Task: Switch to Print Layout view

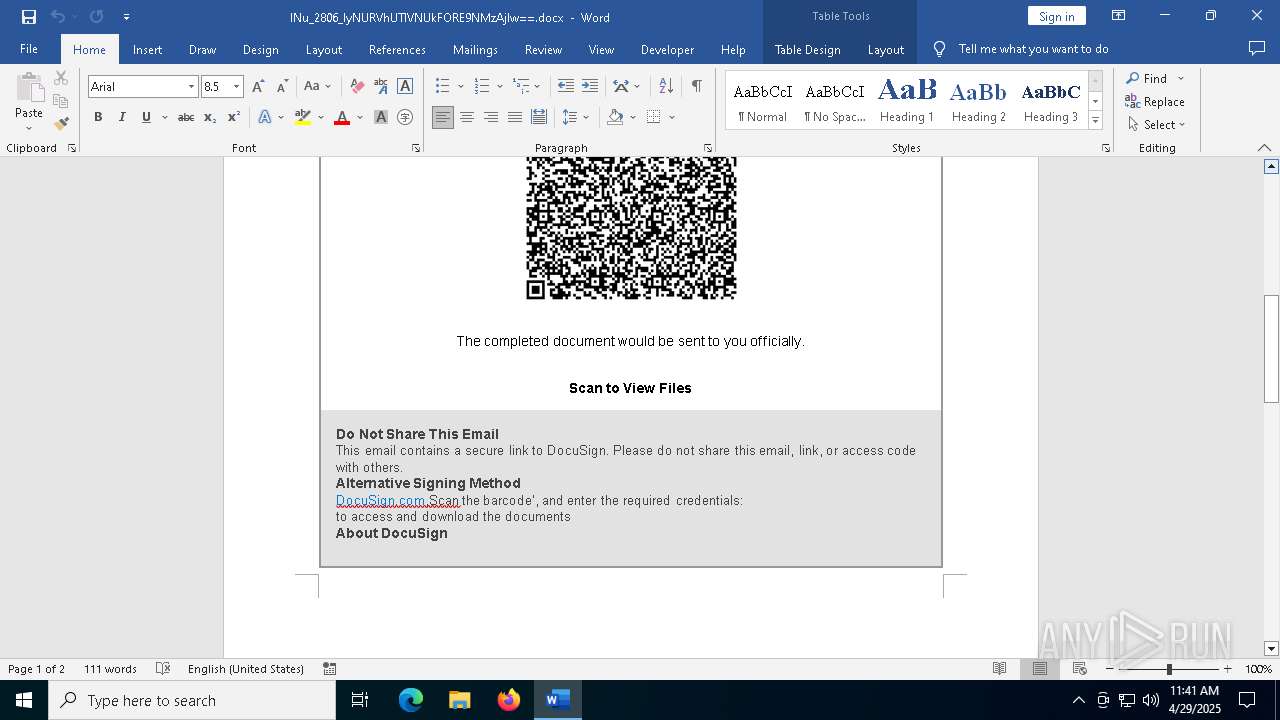Action: tap(1040, 669)
